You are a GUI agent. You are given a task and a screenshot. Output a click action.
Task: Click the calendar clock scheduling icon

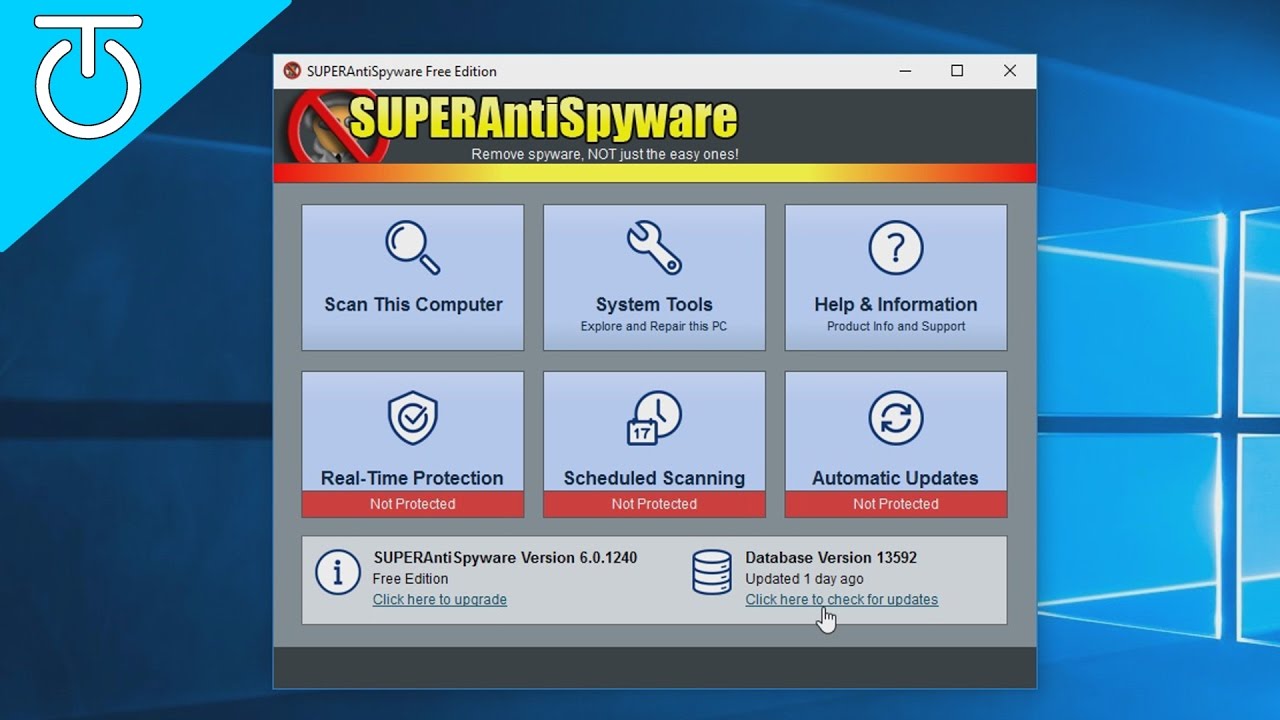(x=654, y=418)
